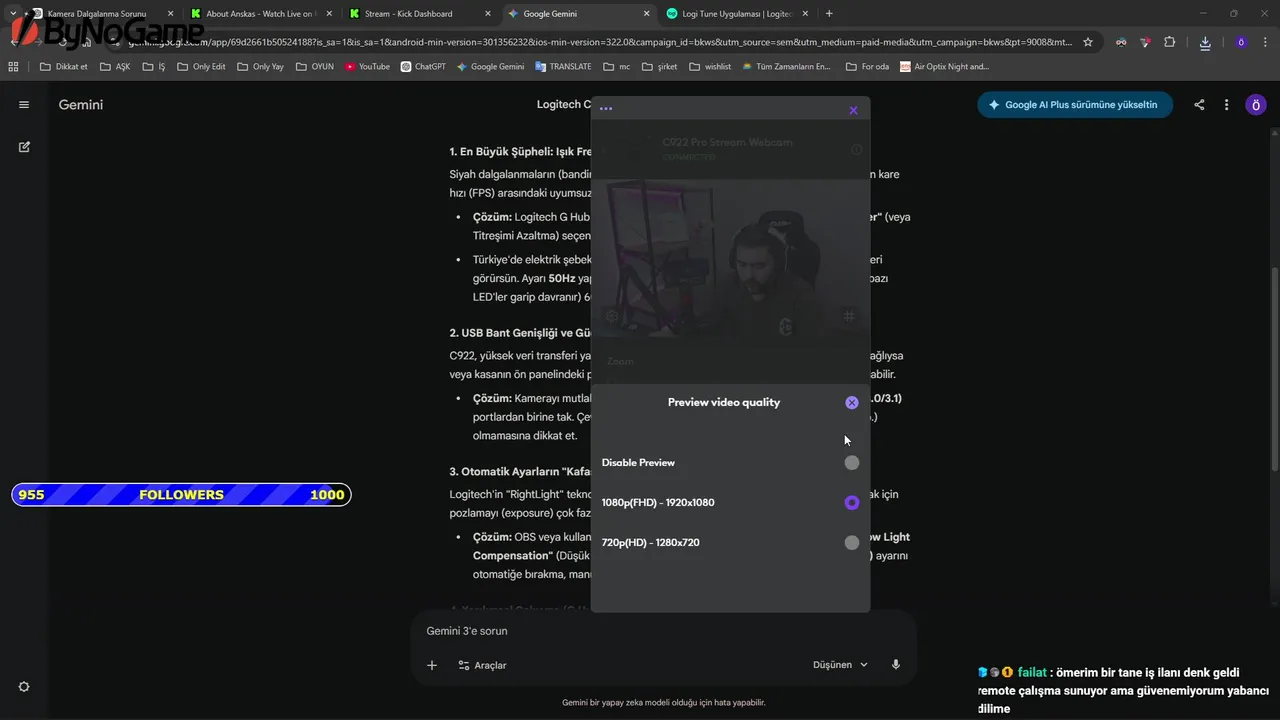This screenshot has height=720, width=1280.
Task: Activate the microphone in Gemini prompt
Action: coord(896,665)
